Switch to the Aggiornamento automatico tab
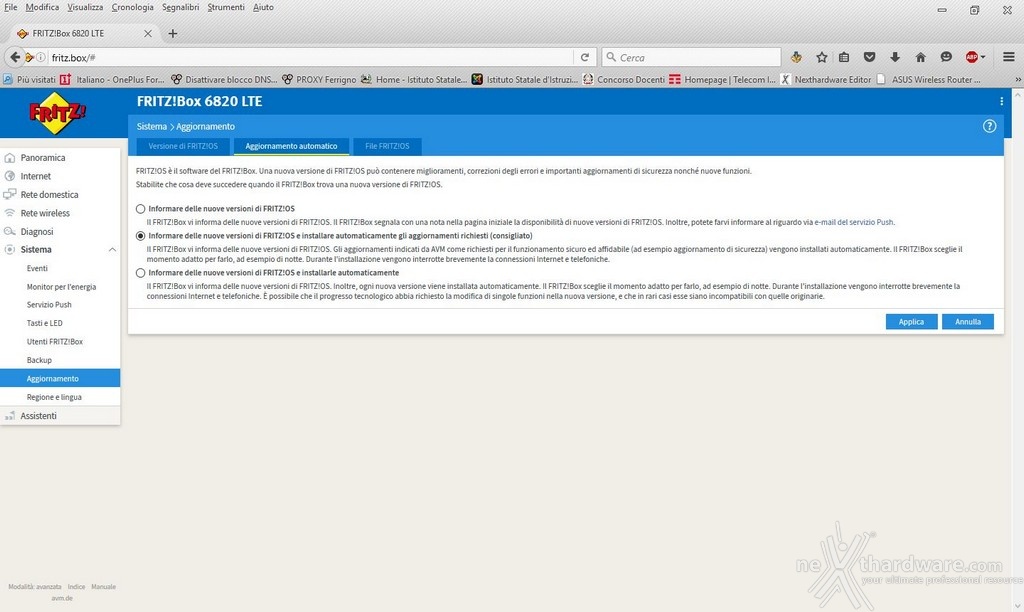Image resolution: width=1024 pixels, height=612 pixels. tap(291, 146)
